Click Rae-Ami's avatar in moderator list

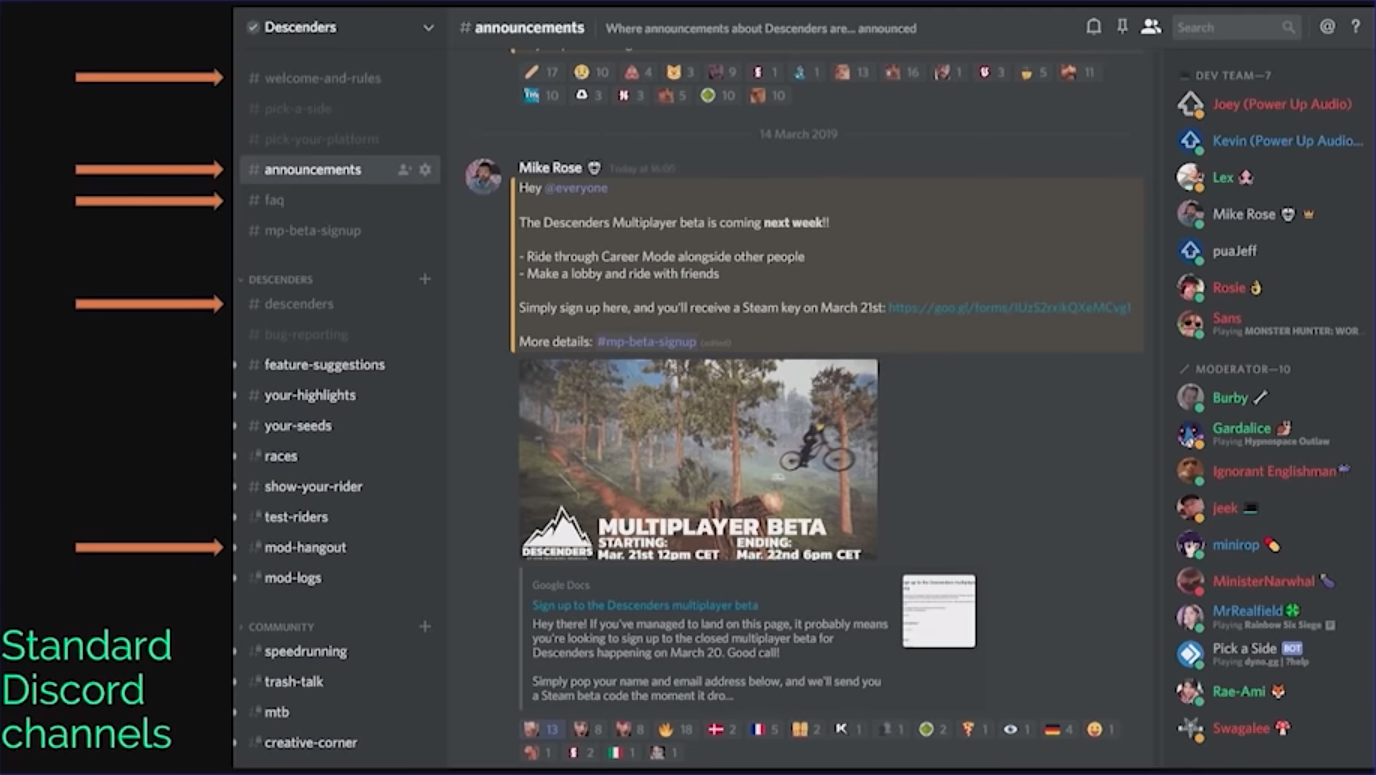1190,691
